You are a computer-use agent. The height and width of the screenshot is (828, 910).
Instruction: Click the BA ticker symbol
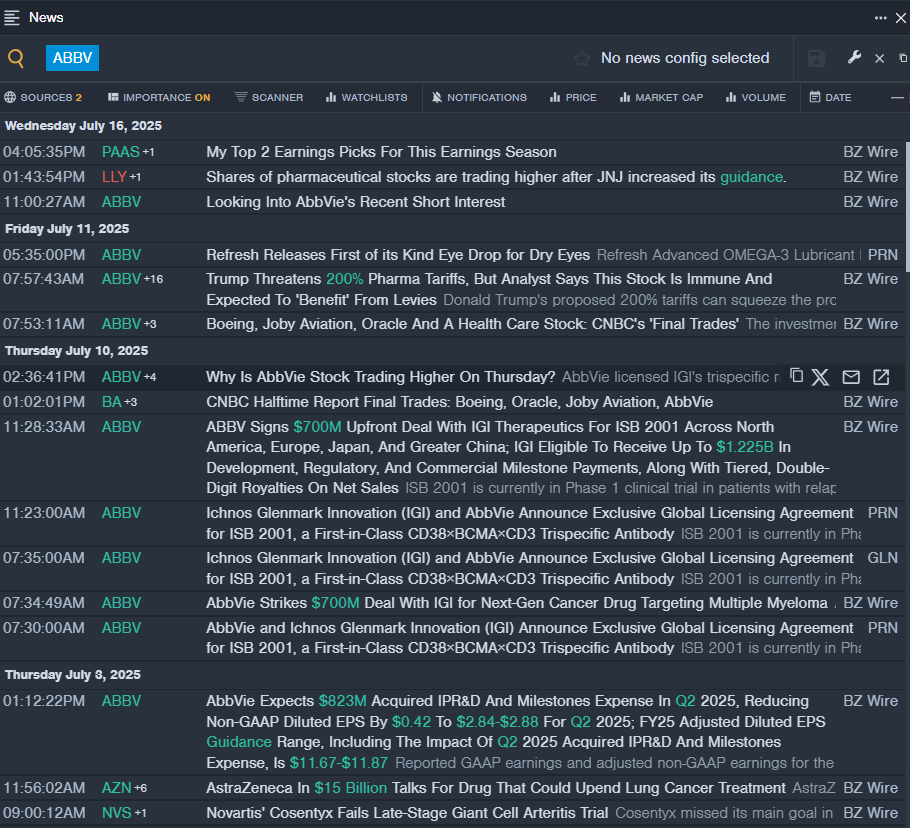[111, 402]
